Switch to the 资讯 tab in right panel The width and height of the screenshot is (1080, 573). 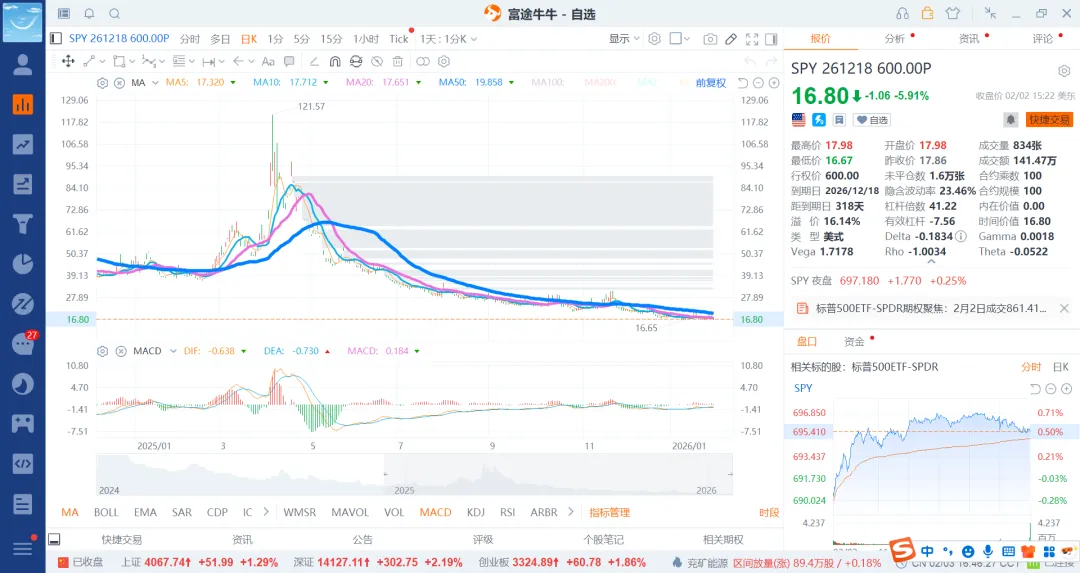[969, 39]
